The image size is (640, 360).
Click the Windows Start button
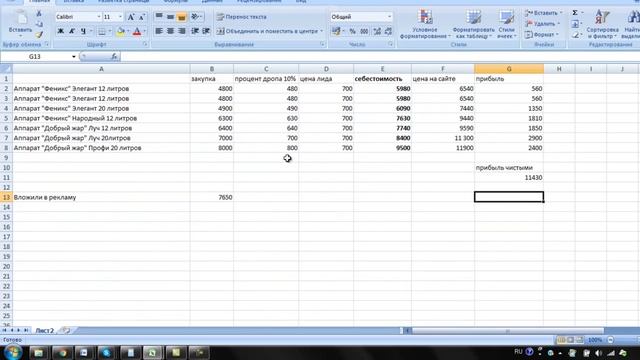[13, 352]
